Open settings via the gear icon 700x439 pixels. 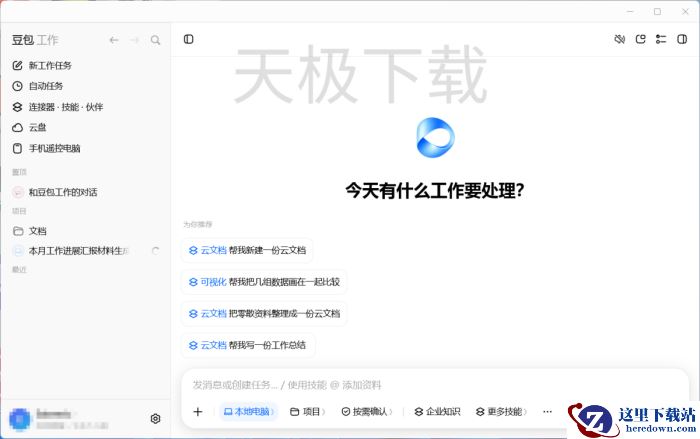[155, 419]
